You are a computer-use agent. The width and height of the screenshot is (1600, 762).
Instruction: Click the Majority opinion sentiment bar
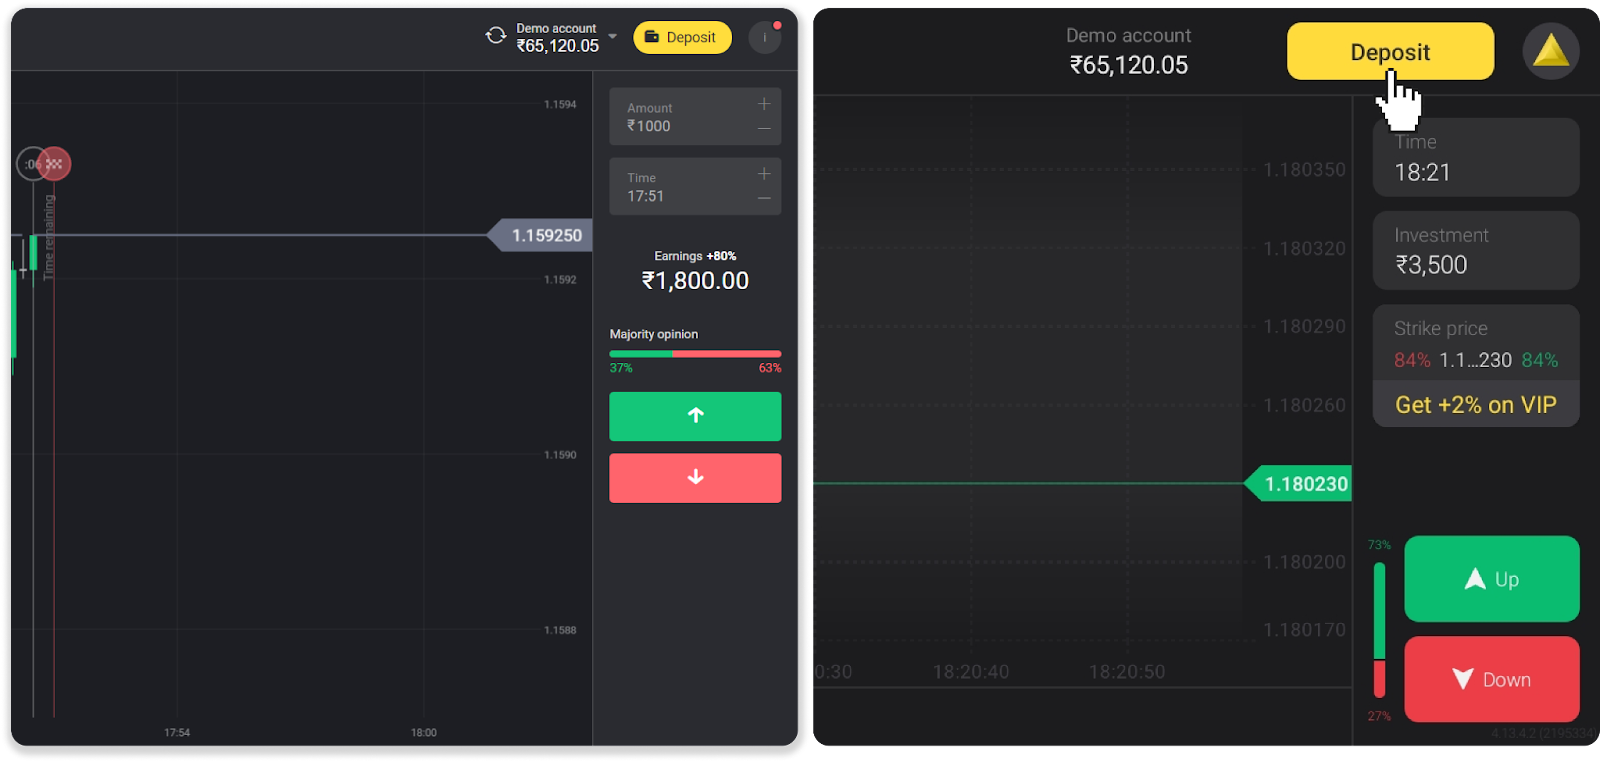pyautogui.click(x=695, y=354)
